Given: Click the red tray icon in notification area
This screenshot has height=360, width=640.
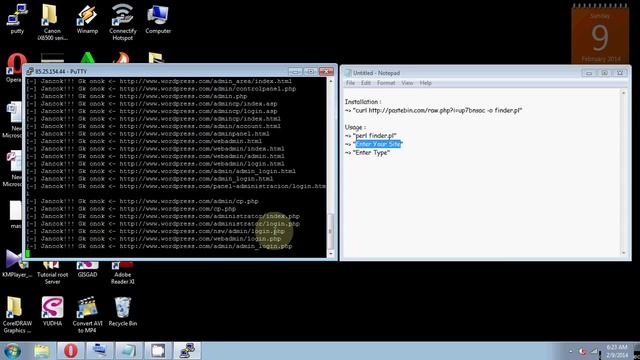Looking at the screenshot, I should (582, 351).
